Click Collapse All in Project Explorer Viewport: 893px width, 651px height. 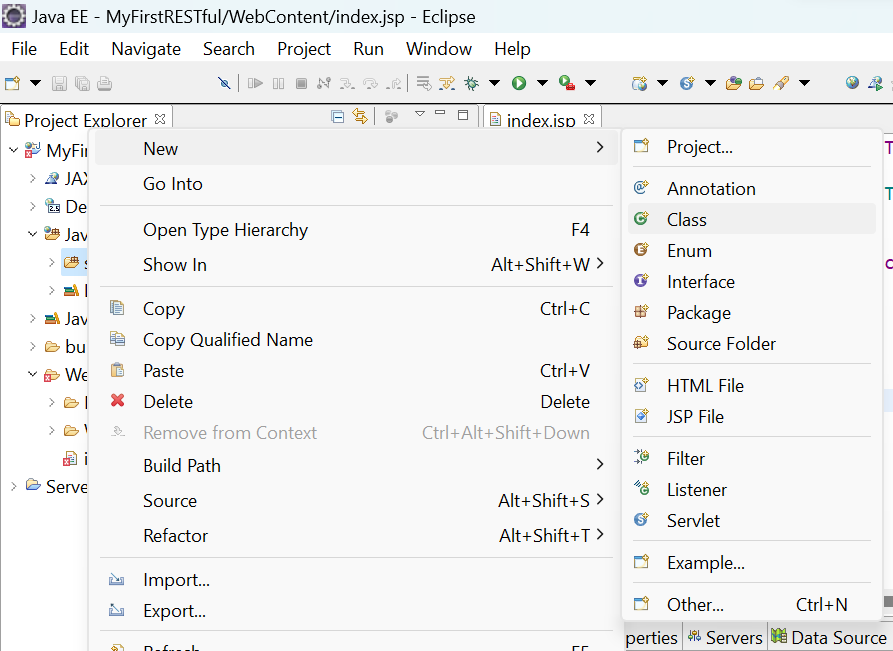click(x=338, y=117)
